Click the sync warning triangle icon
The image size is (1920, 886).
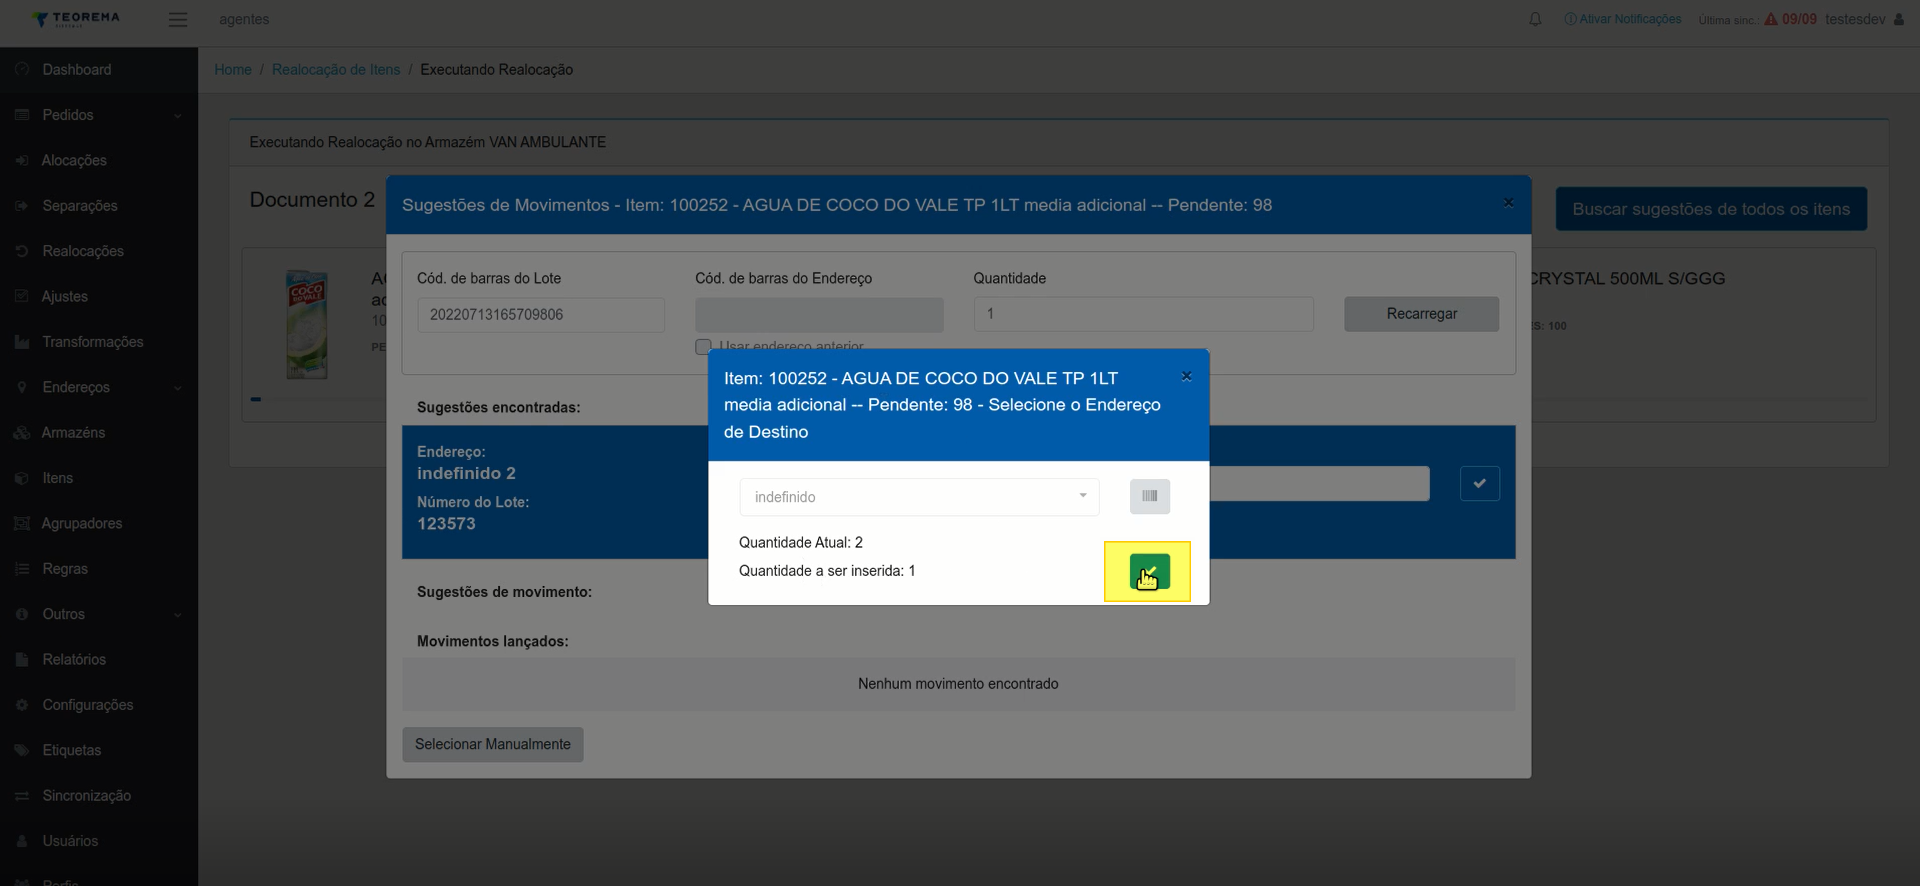(1771, 19)
